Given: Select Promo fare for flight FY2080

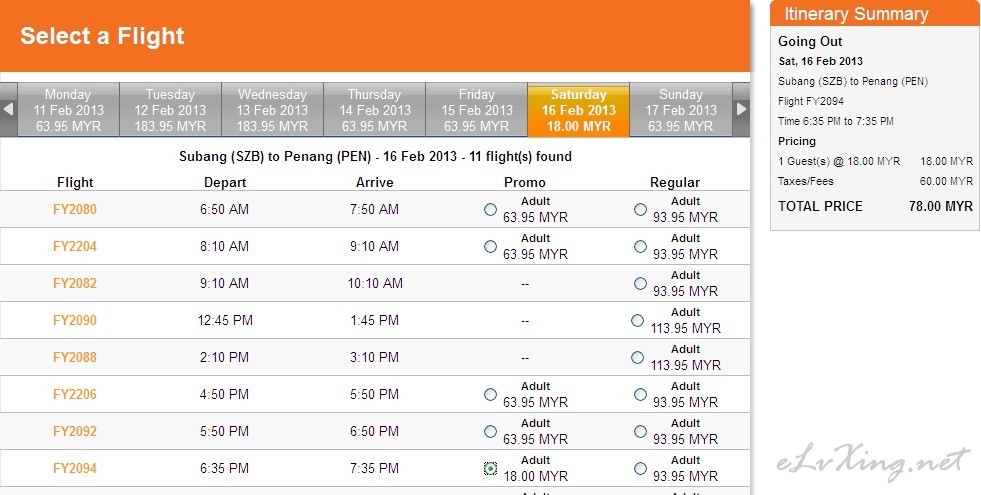Looking at the screenshot, I should click(x=490, y=210).
